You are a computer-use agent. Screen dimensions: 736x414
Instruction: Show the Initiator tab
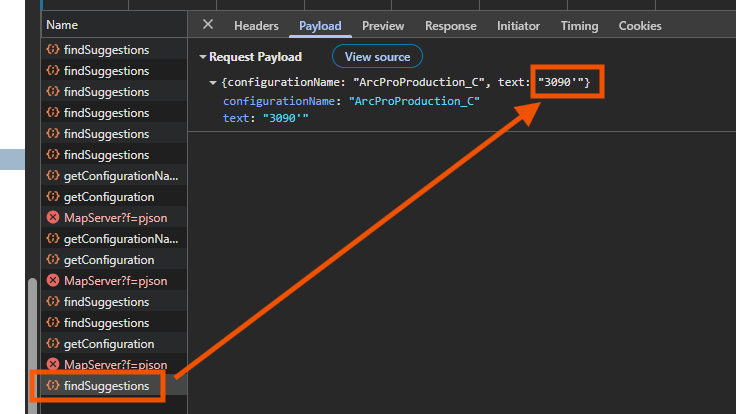pyautogui.click(x=518, y=26)
